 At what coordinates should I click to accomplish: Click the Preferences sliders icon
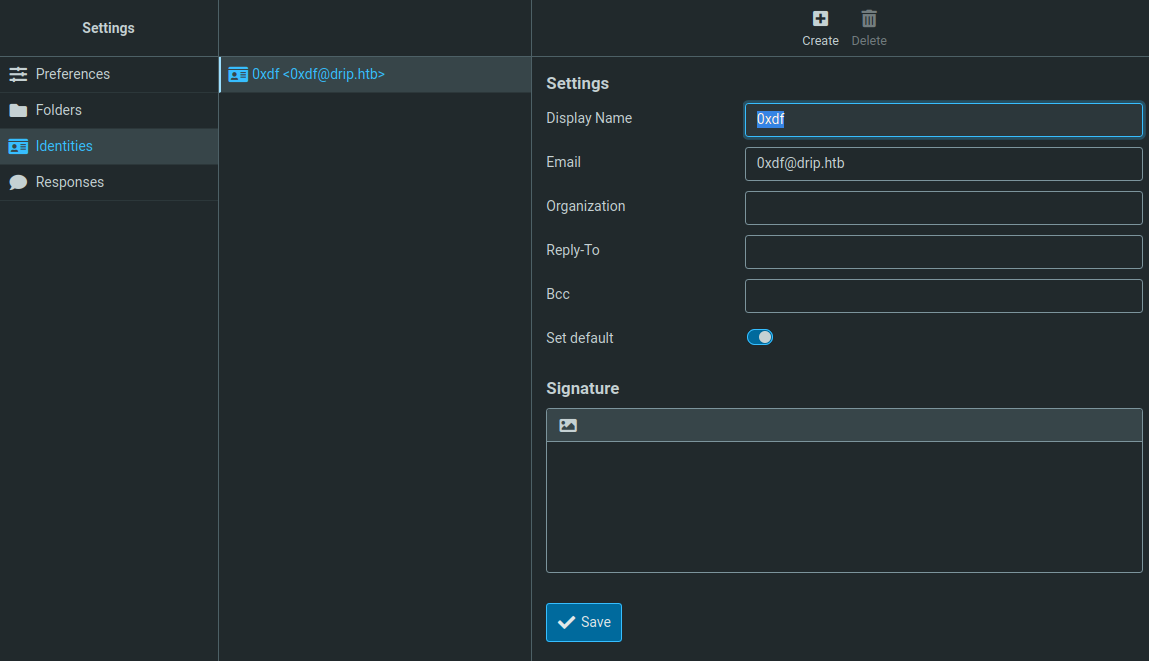pos(18,74)
